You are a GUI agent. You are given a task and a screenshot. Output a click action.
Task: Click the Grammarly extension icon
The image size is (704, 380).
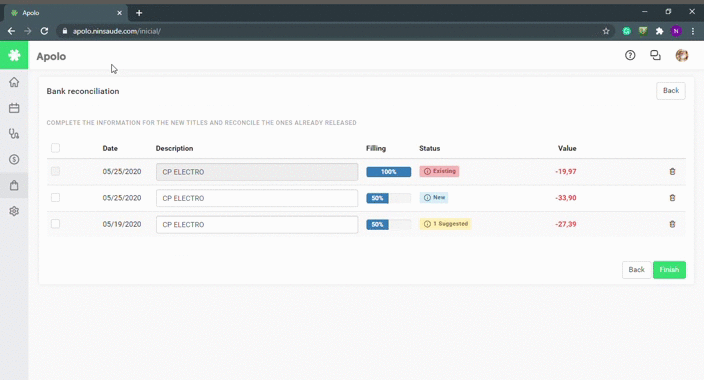(626, 31)
